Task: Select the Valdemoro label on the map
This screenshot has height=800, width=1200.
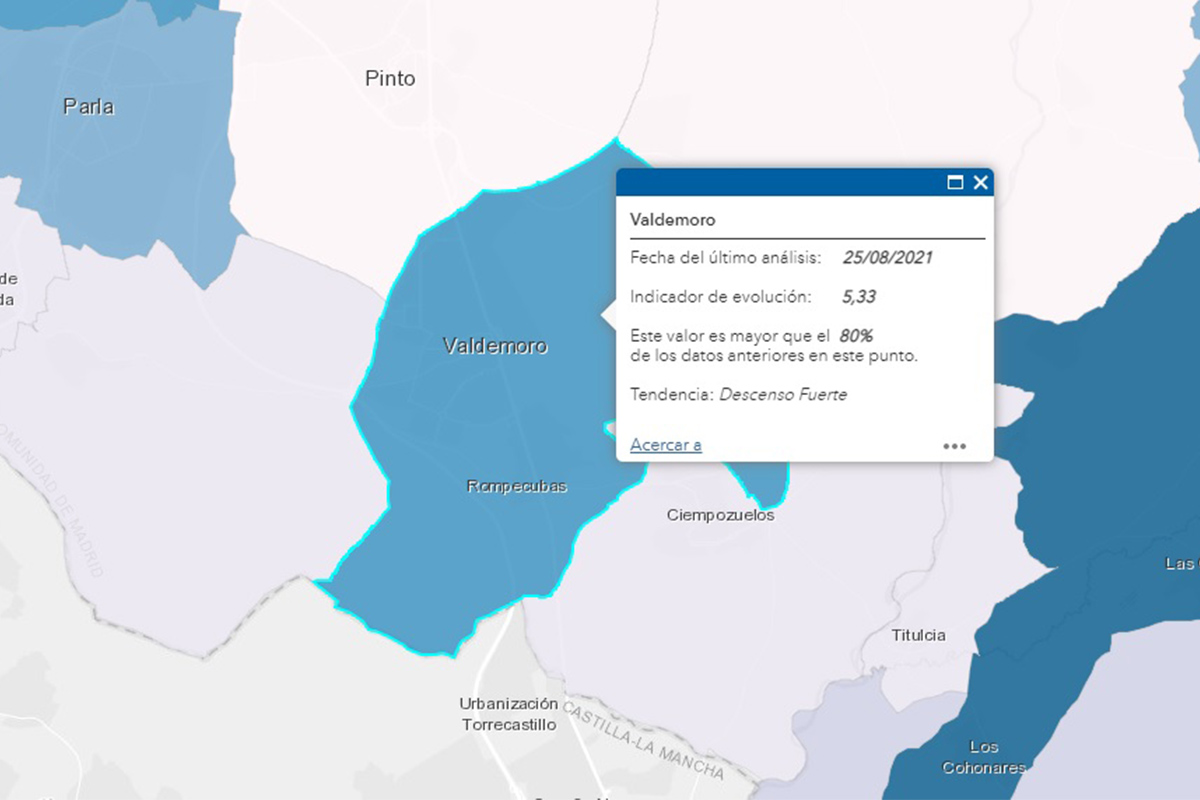Action: (494, 346)
